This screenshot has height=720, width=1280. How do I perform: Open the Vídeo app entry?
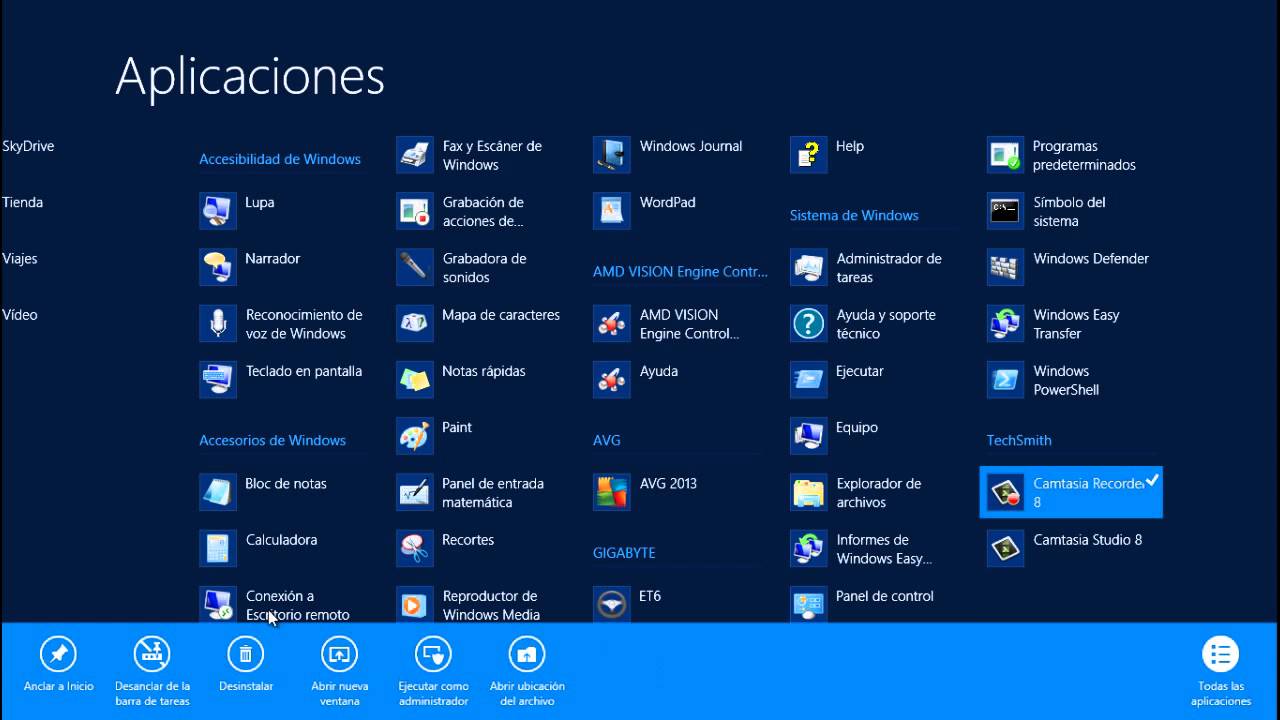(20, 314)
